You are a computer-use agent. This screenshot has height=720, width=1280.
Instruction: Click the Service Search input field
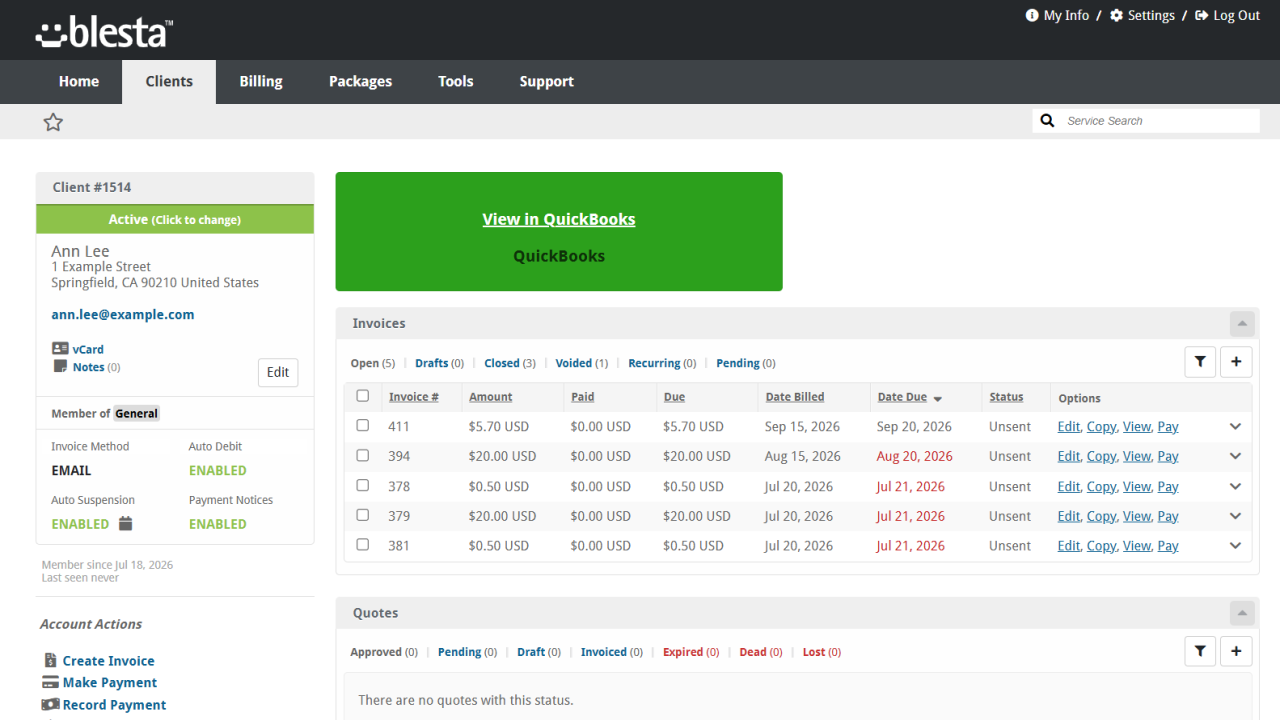tap(1160, 121)
